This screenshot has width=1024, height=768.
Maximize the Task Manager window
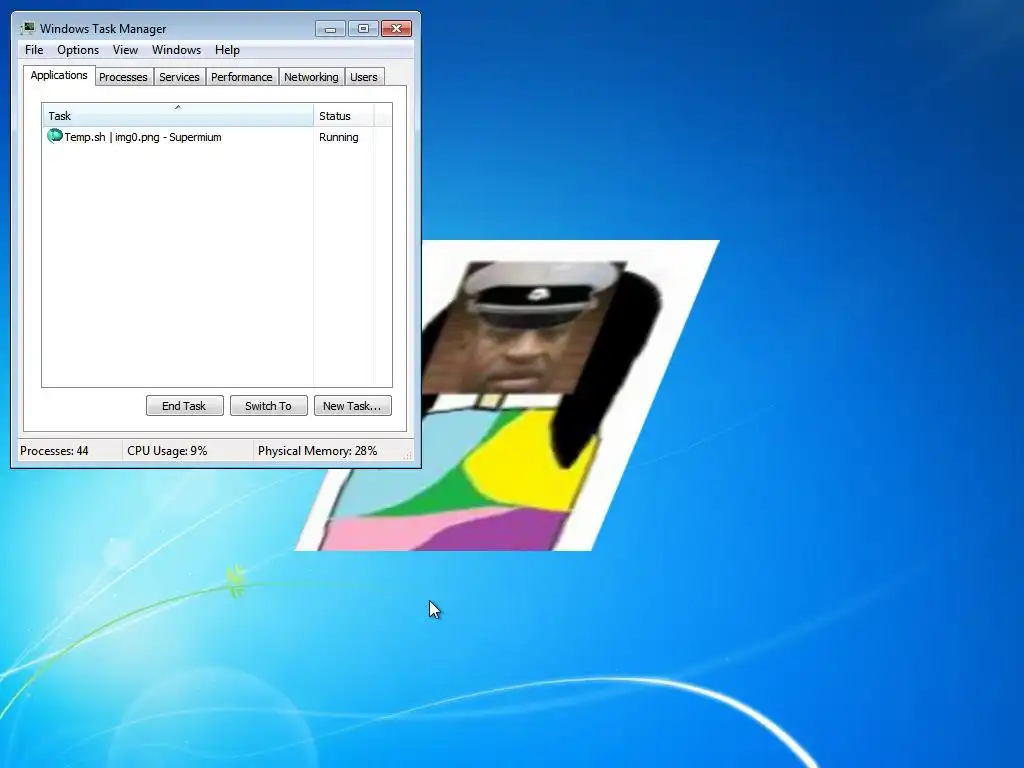point(363,29)
